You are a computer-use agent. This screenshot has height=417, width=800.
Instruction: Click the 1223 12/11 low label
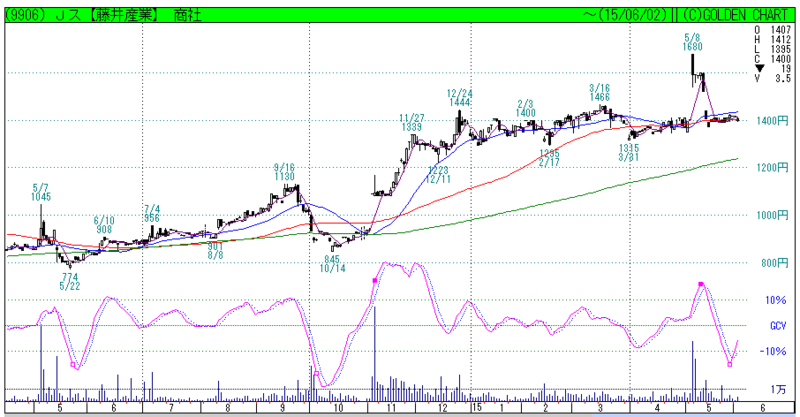438,175
